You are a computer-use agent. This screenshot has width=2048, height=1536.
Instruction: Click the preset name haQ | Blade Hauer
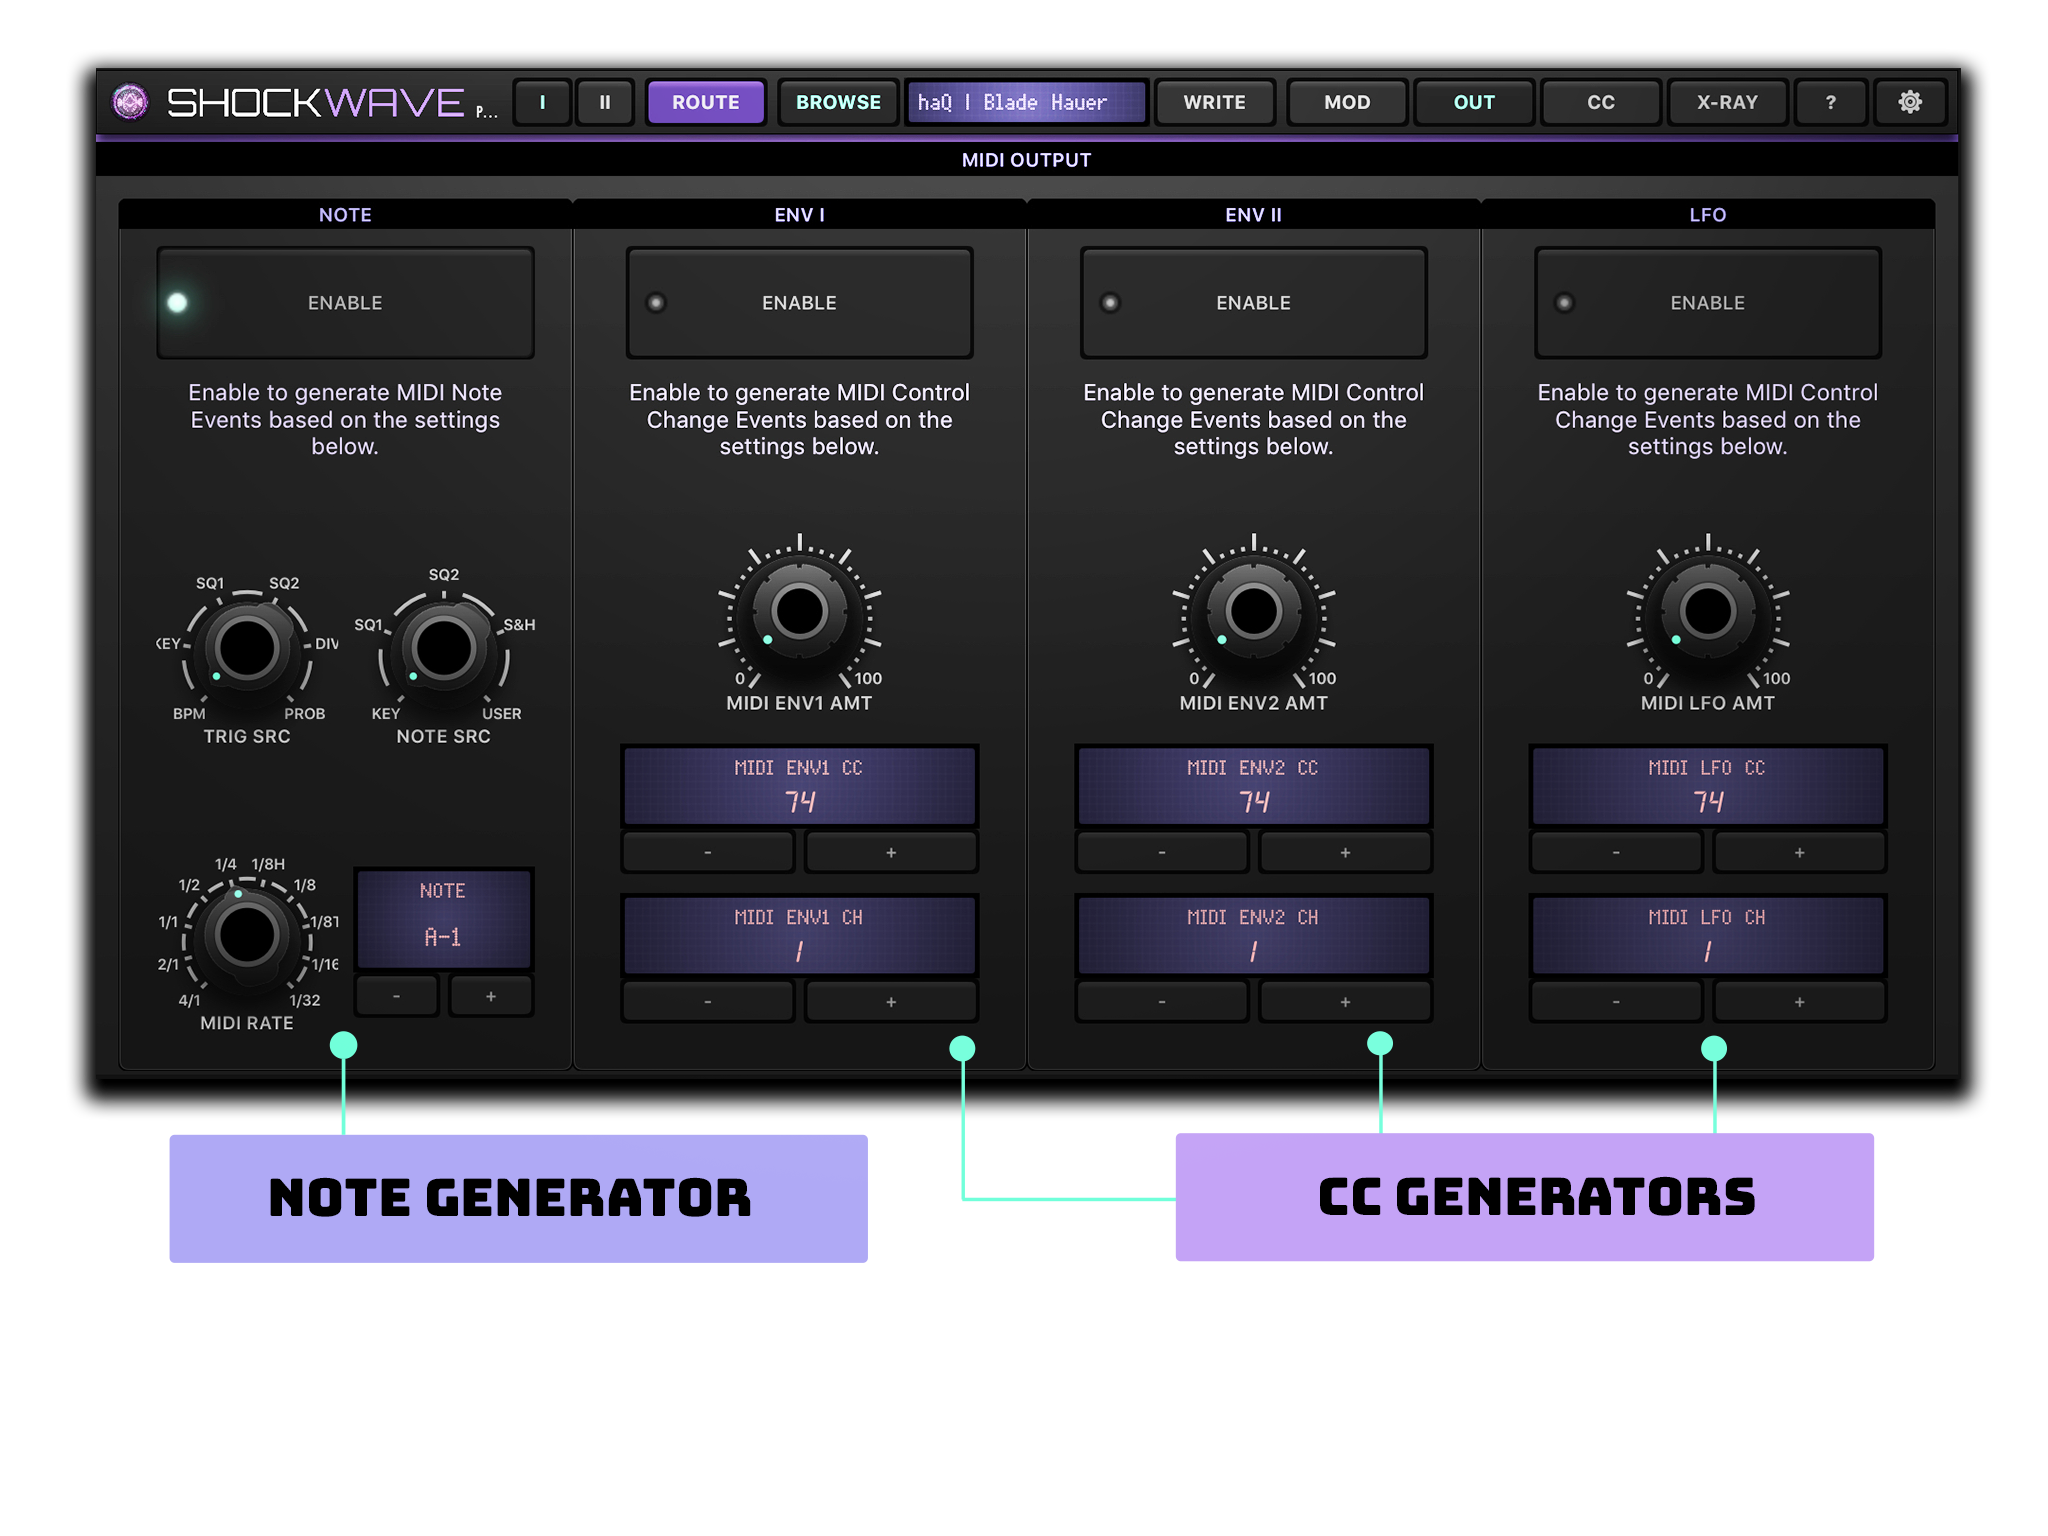pos(1025,102)
